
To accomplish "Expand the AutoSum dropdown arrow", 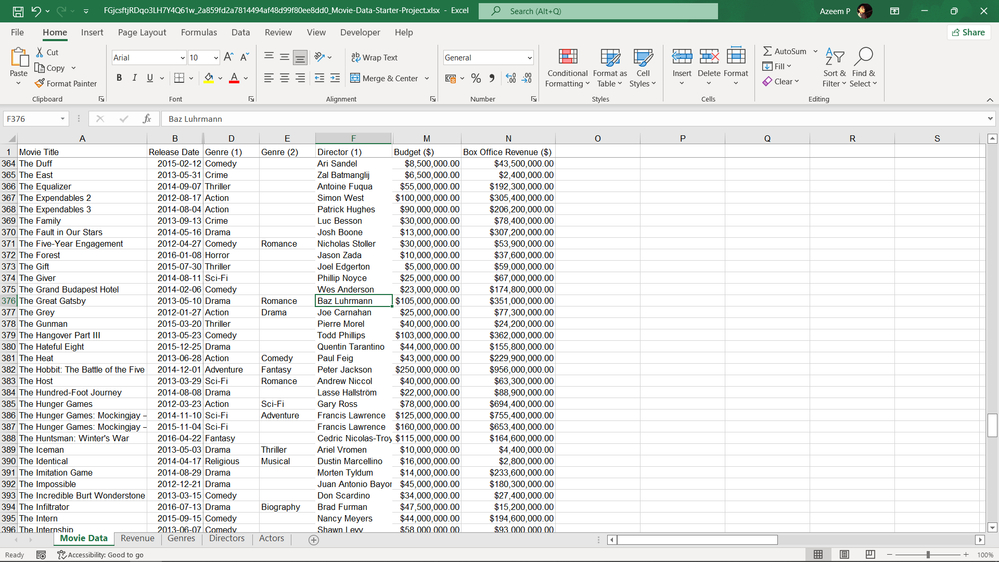I will pos(815,51).
